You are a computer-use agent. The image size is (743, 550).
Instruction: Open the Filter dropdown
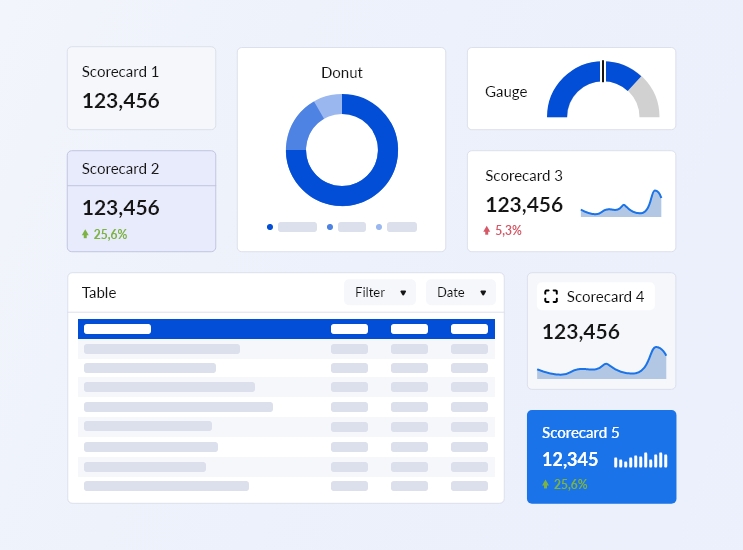coord(380,292)
